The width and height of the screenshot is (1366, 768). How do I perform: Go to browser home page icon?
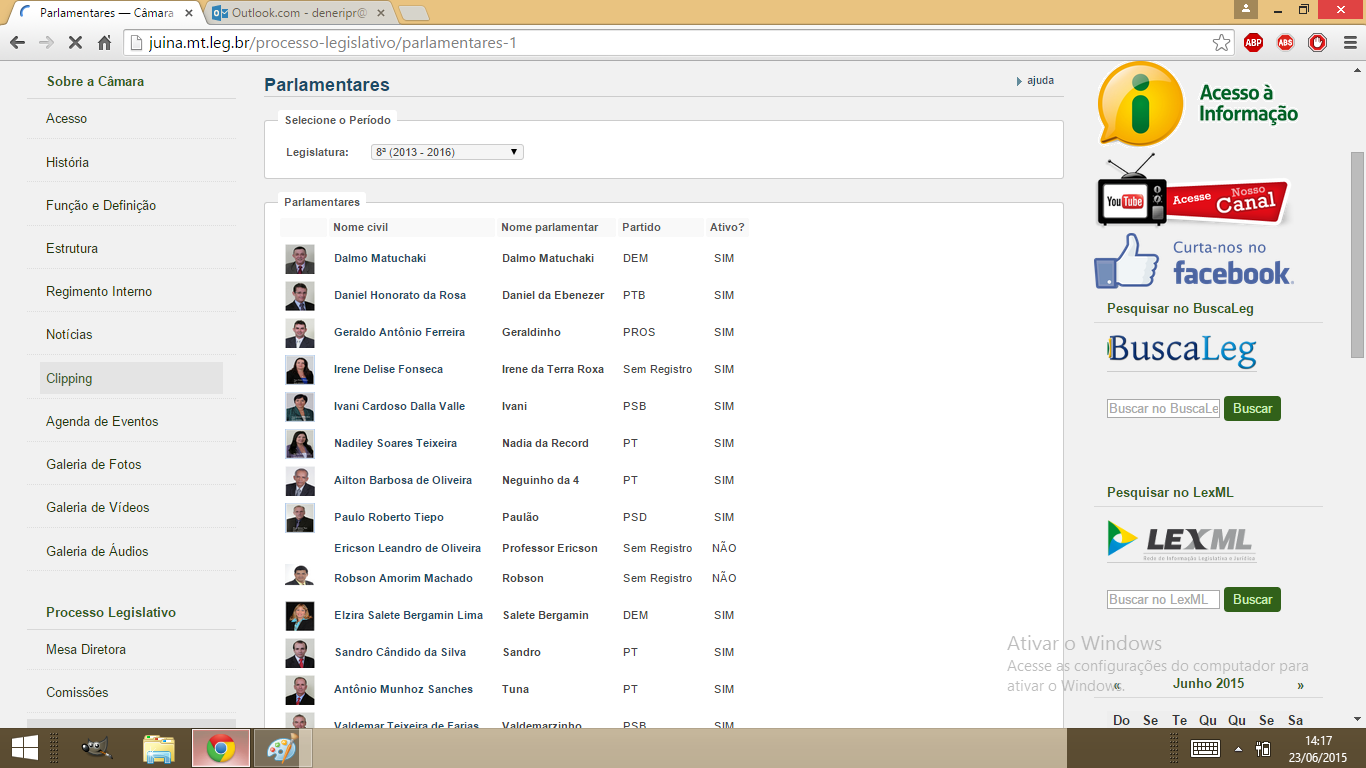104,43
